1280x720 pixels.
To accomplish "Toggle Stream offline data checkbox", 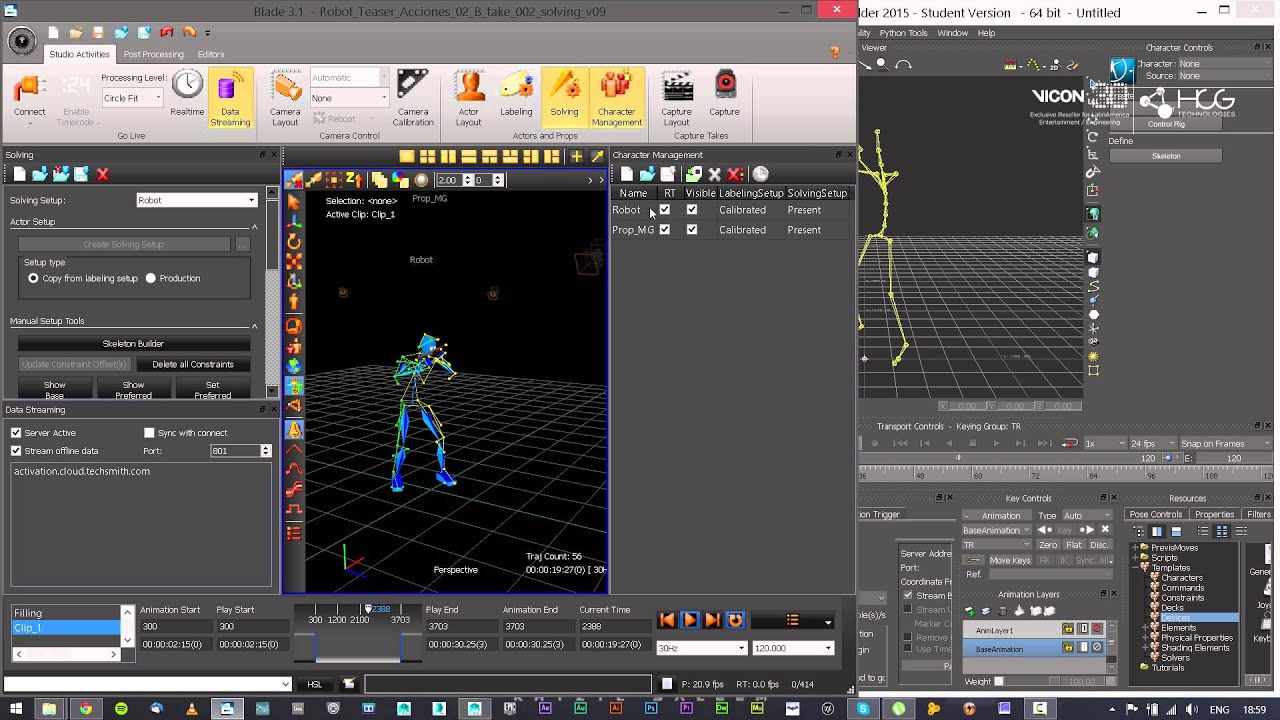I will 16,451.
